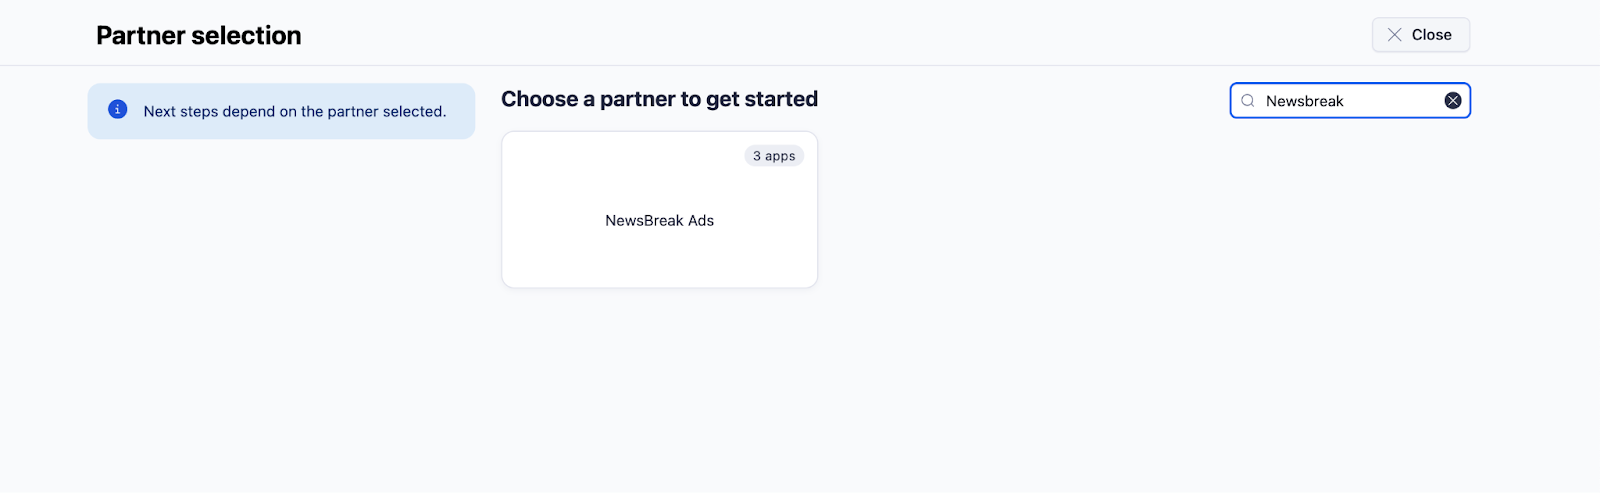Click the info message about partner selected

click(295, 111)
